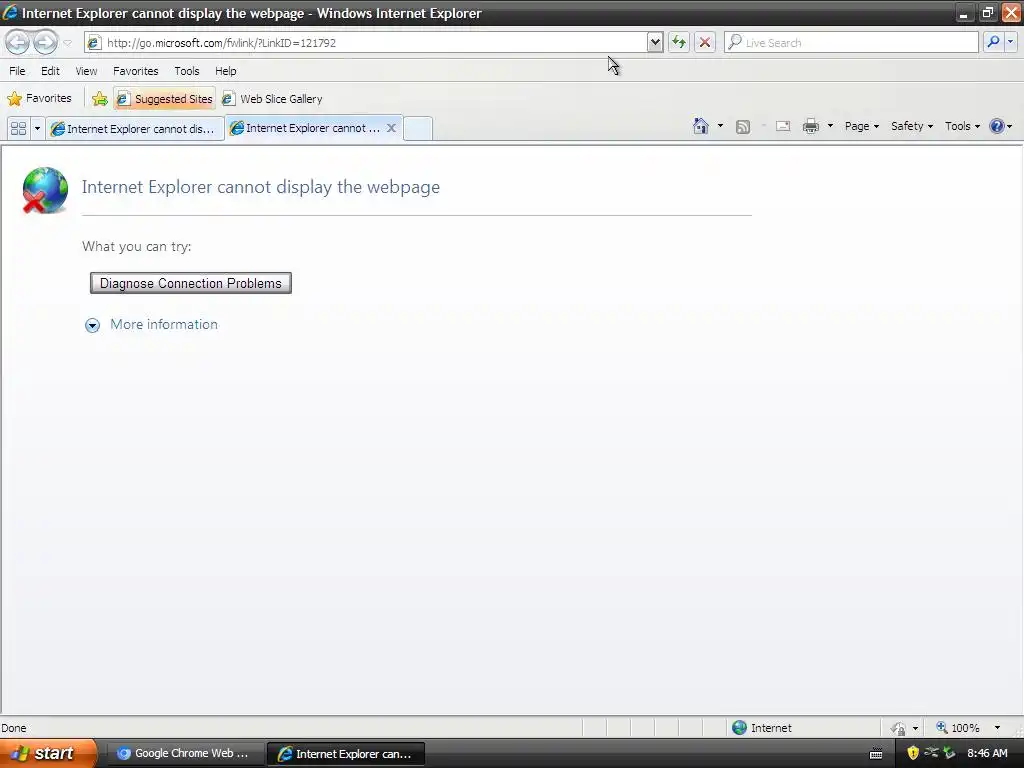Viewport: 1024px width, 768px height.
Task: Open Web Slice Gallery link
Action: [272, 99]
